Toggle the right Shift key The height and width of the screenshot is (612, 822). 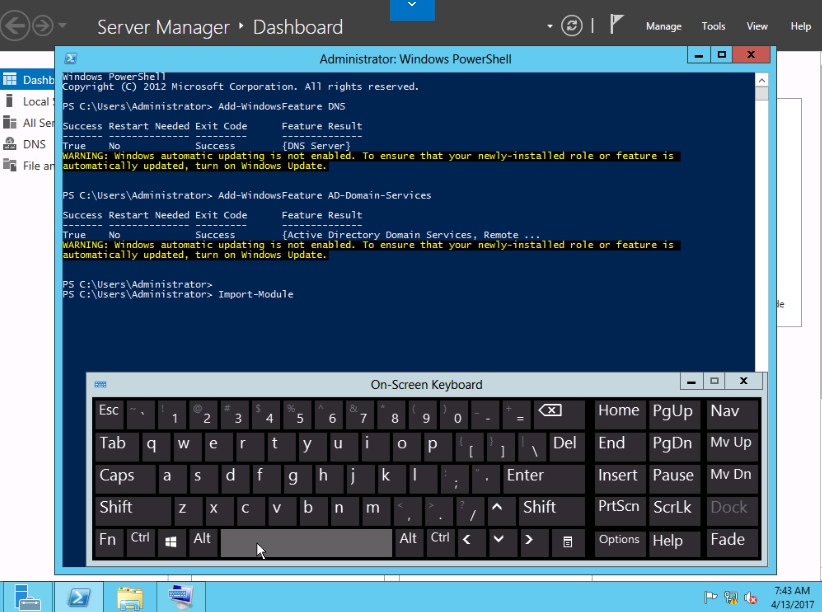click(551, 509)
